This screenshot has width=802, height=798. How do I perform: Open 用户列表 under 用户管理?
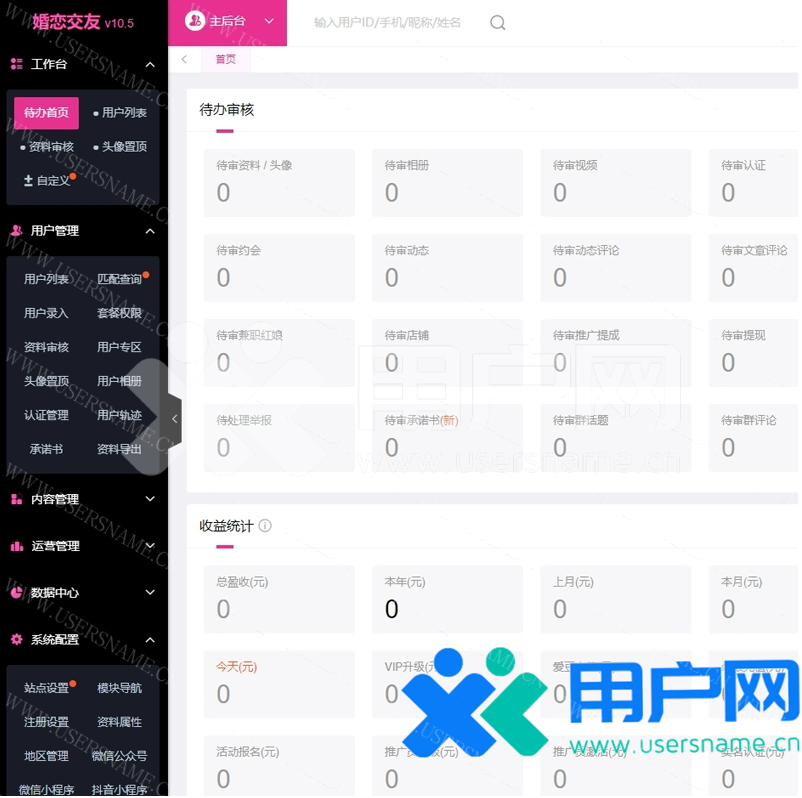[x=47, y=279]
